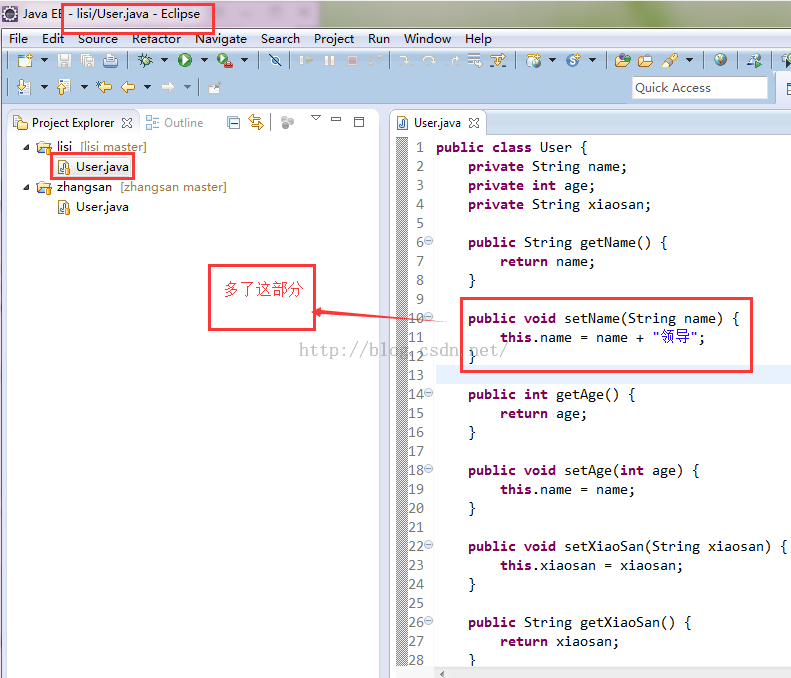
Task: Click the Forward navigation arrow icon
Action: tap(168, 87)
